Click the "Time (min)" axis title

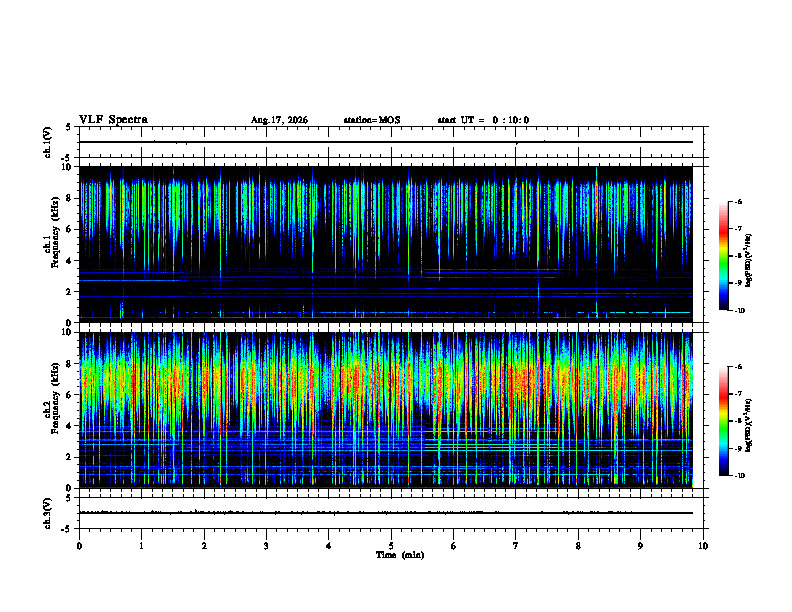[x=400, y=555]
